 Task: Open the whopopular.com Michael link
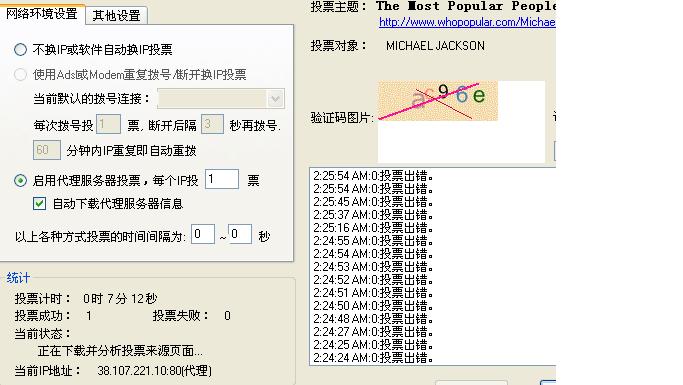[x=467, y=22]
